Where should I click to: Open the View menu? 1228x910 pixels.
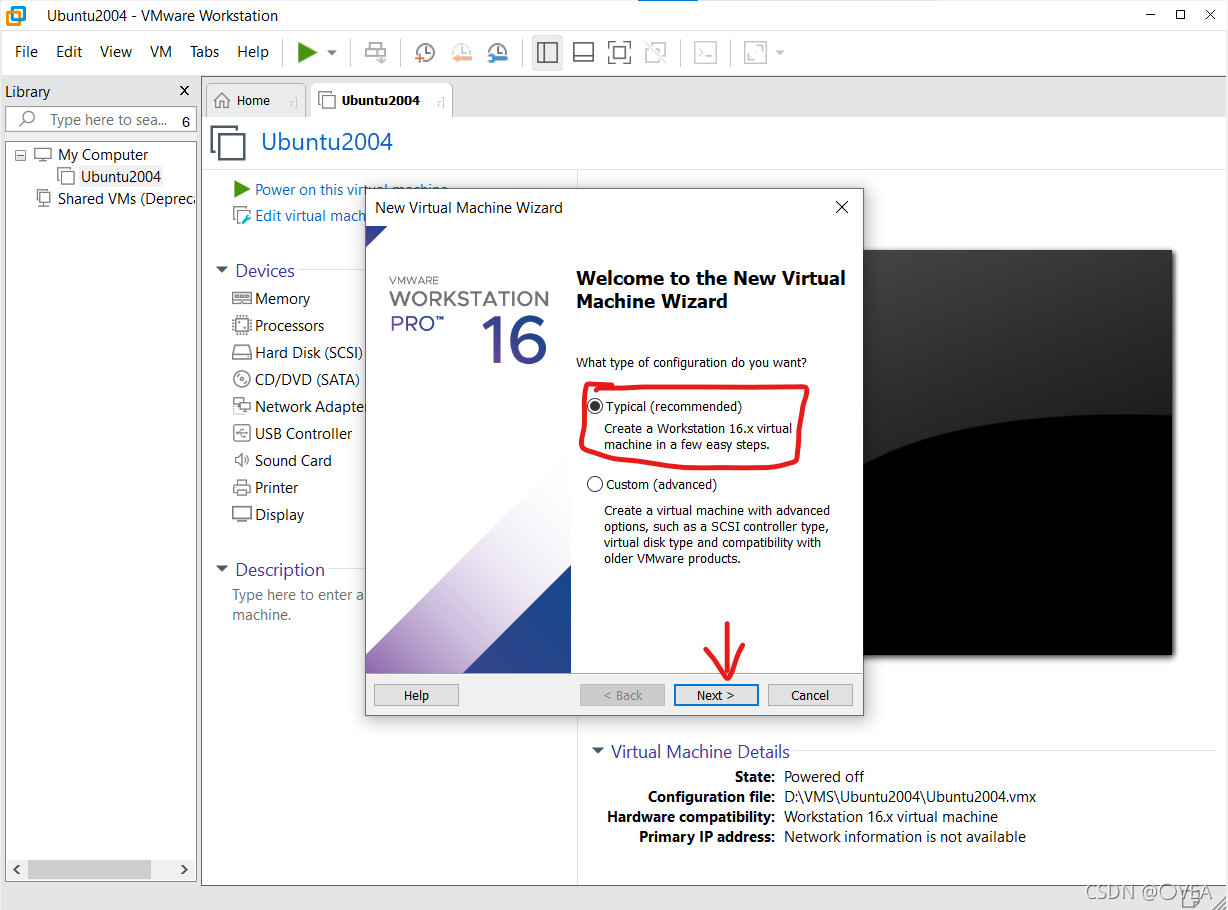(116, 52)
